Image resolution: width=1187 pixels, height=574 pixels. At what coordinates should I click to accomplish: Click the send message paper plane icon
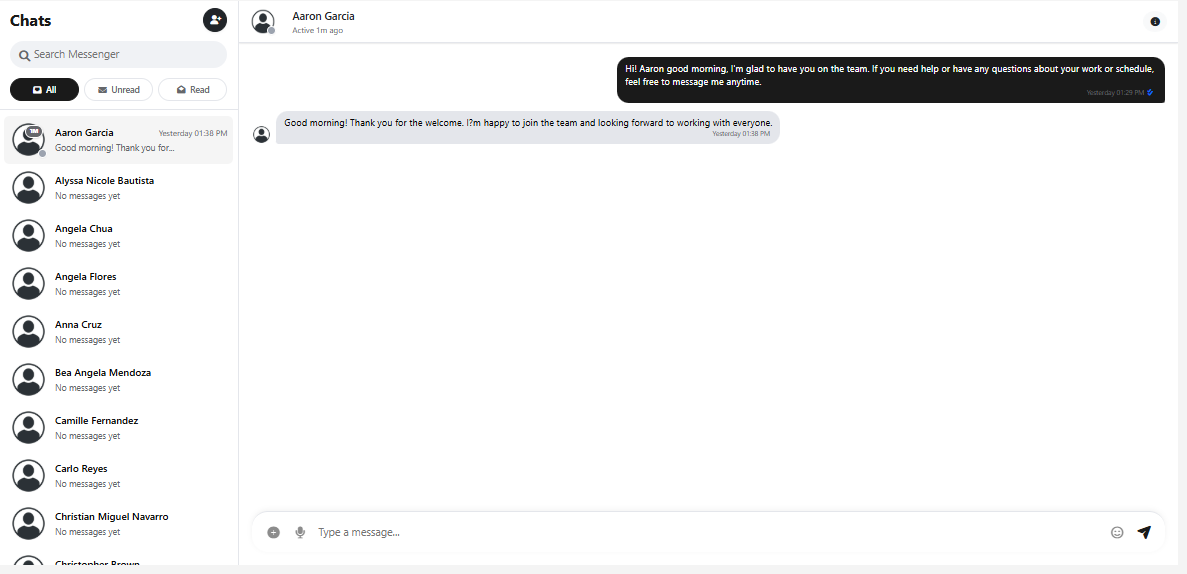tap(1144, 532)
